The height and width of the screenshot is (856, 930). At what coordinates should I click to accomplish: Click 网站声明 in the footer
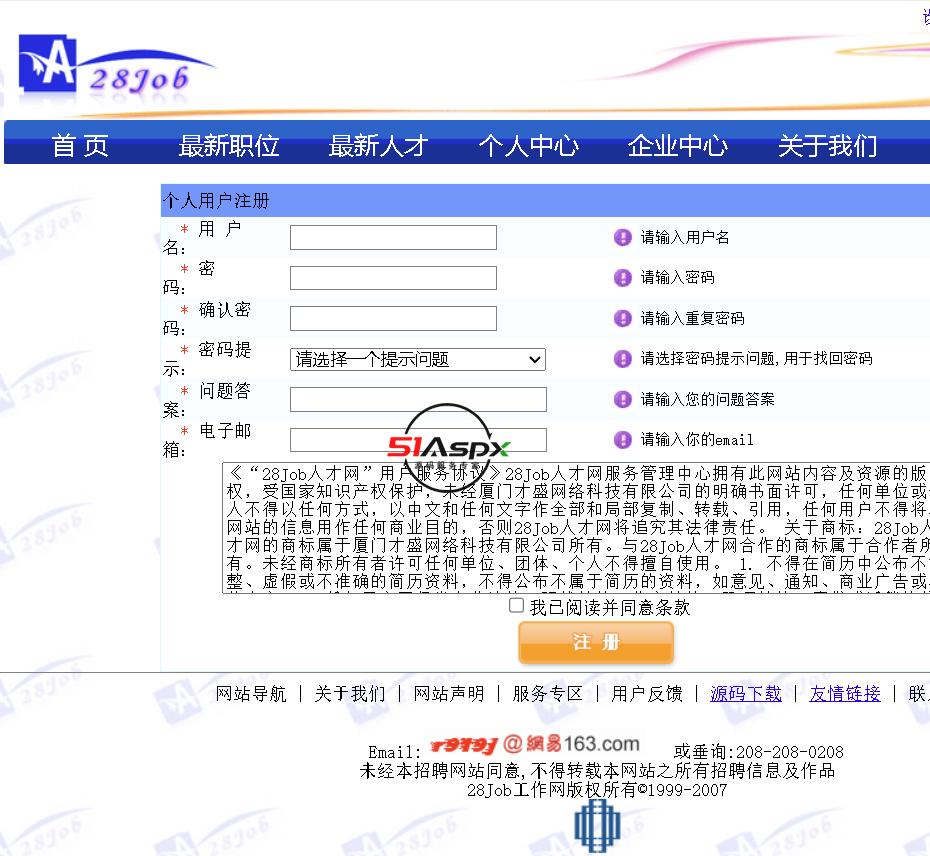[x=449, y=693]
